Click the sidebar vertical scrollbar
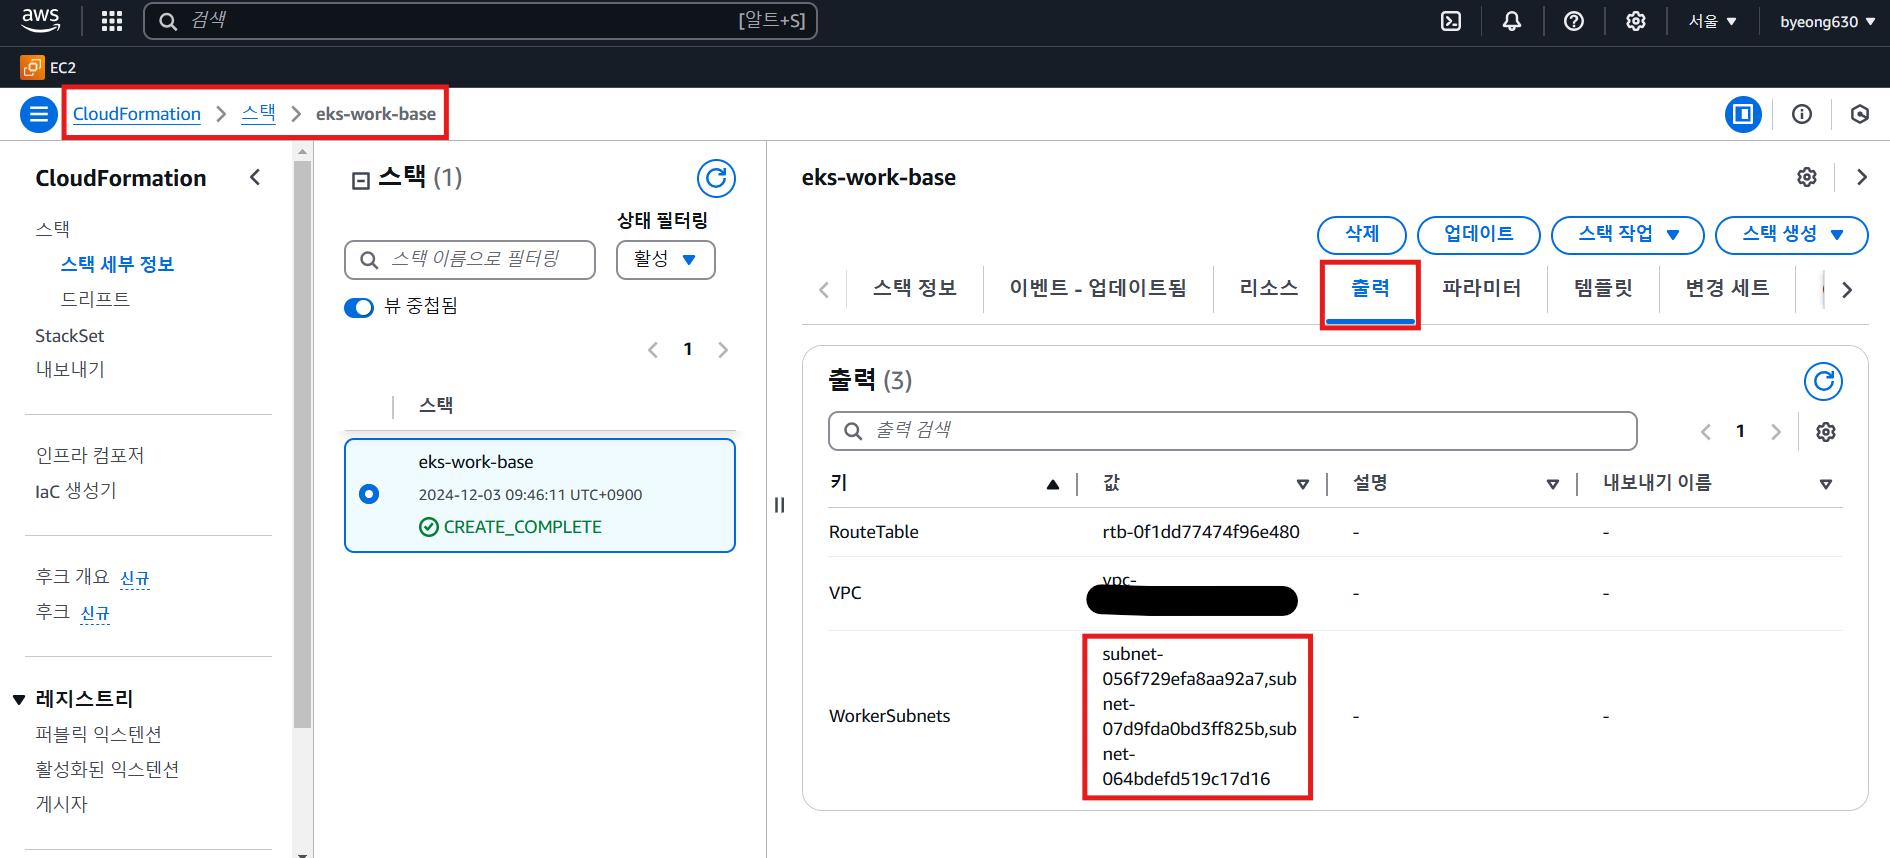Viewport: 1890px width, 858px height. [x=303, y=443]
